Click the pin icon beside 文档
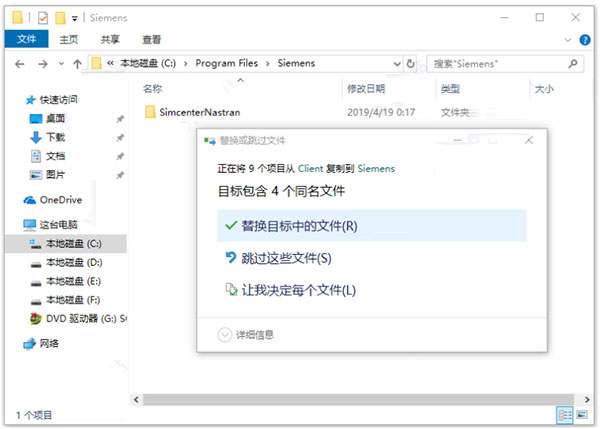 click(x=120, y=156)
